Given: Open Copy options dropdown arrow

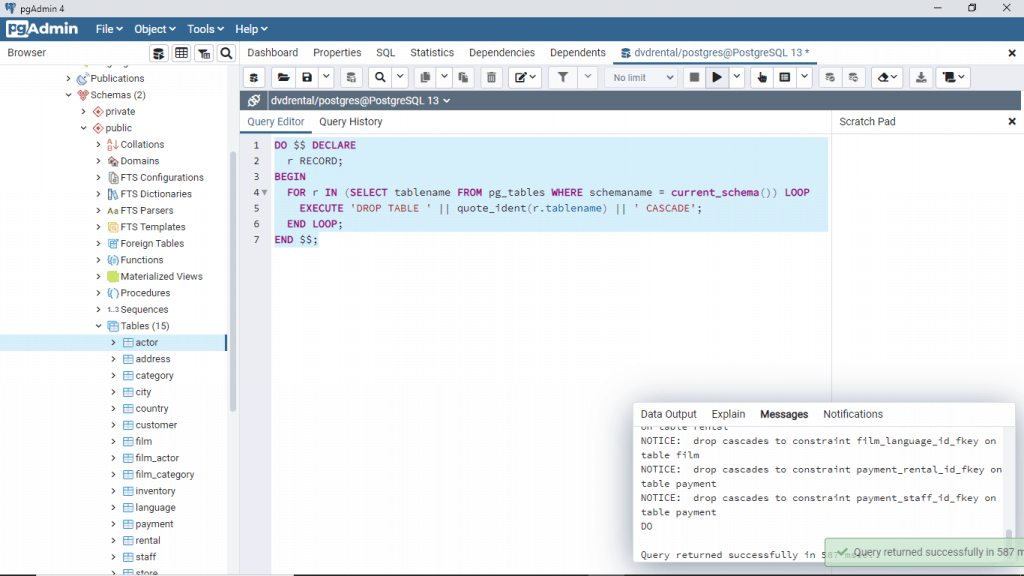Looking at the screenshot, I should (x=444, y=78).
